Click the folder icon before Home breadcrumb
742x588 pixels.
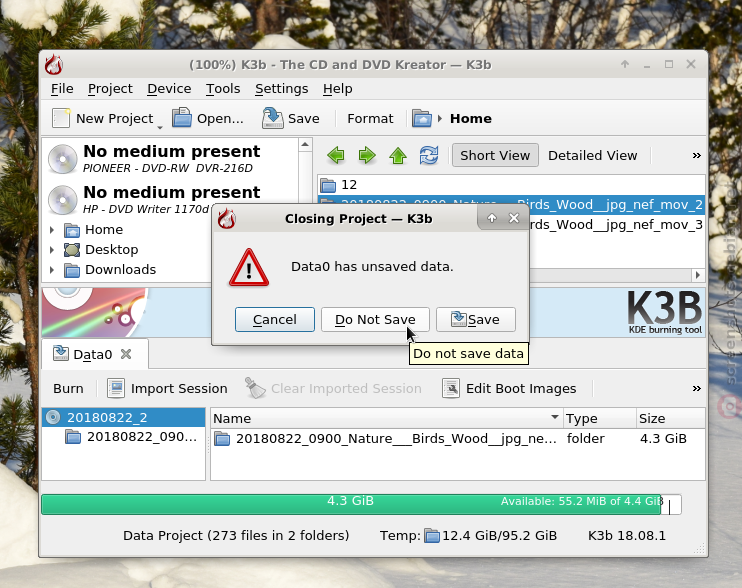(422, 118)
